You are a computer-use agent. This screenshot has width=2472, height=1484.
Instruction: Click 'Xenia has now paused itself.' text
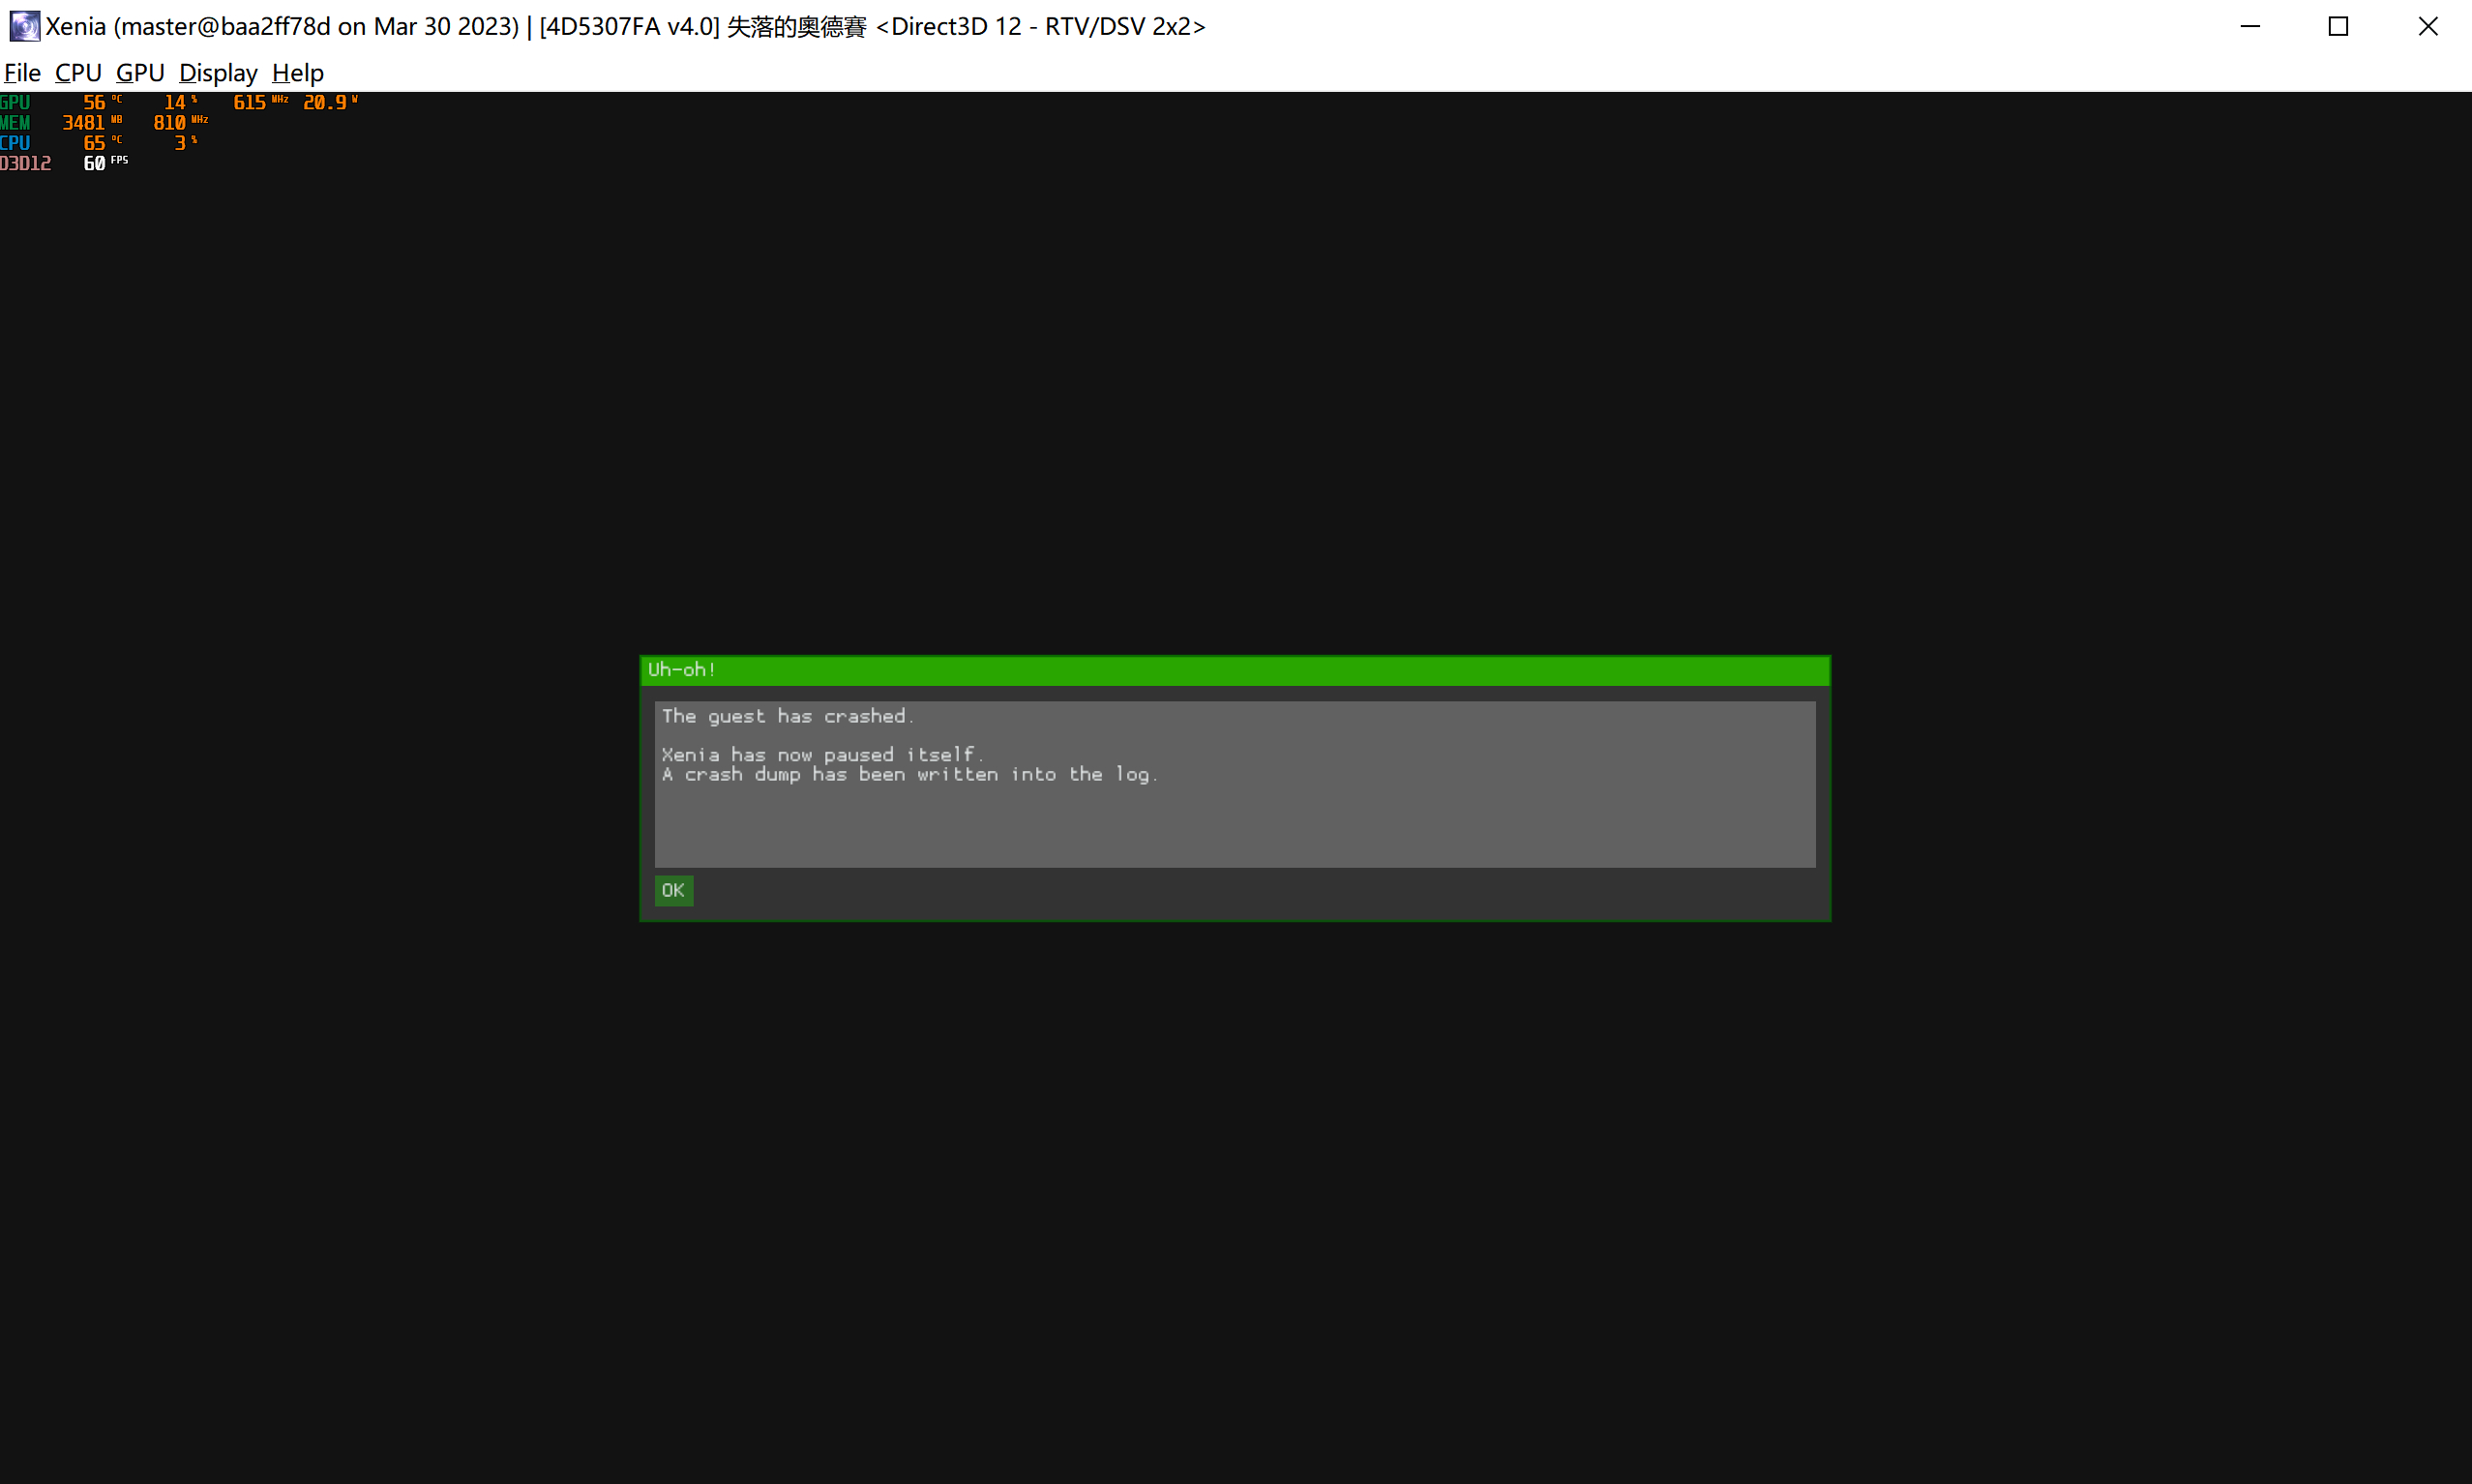coord(823,755)
